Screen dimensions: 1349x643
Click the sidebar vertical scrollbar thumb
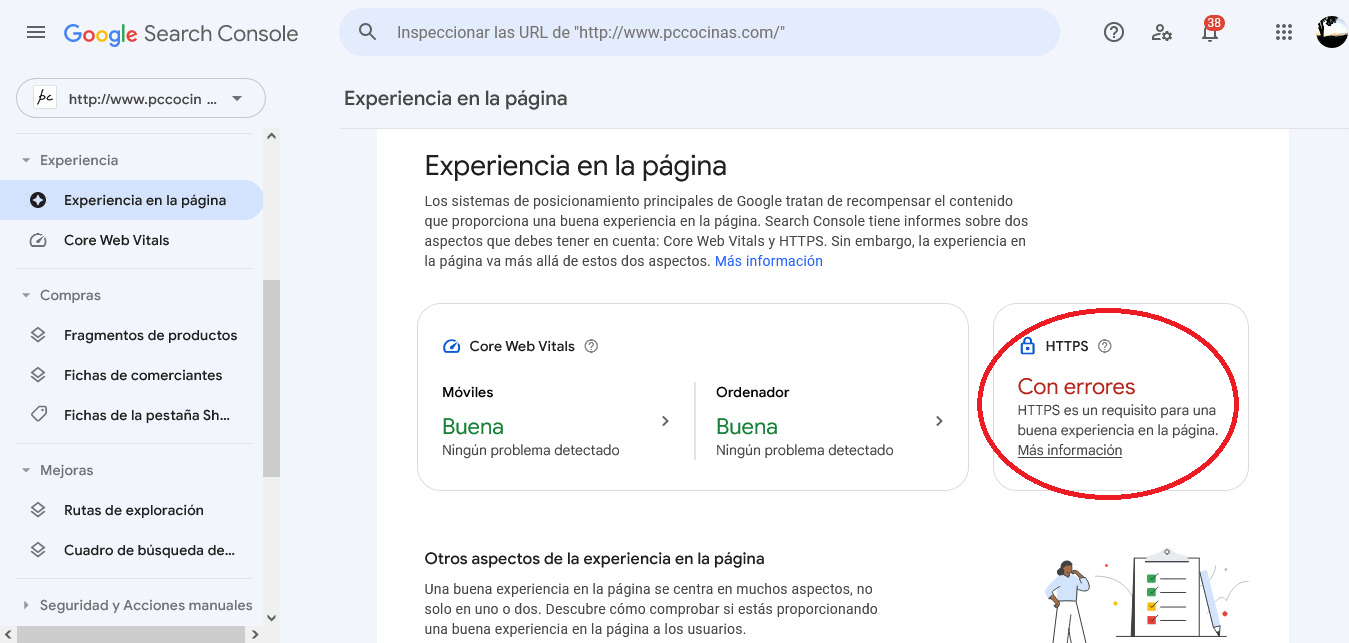(x=271, y=378)
